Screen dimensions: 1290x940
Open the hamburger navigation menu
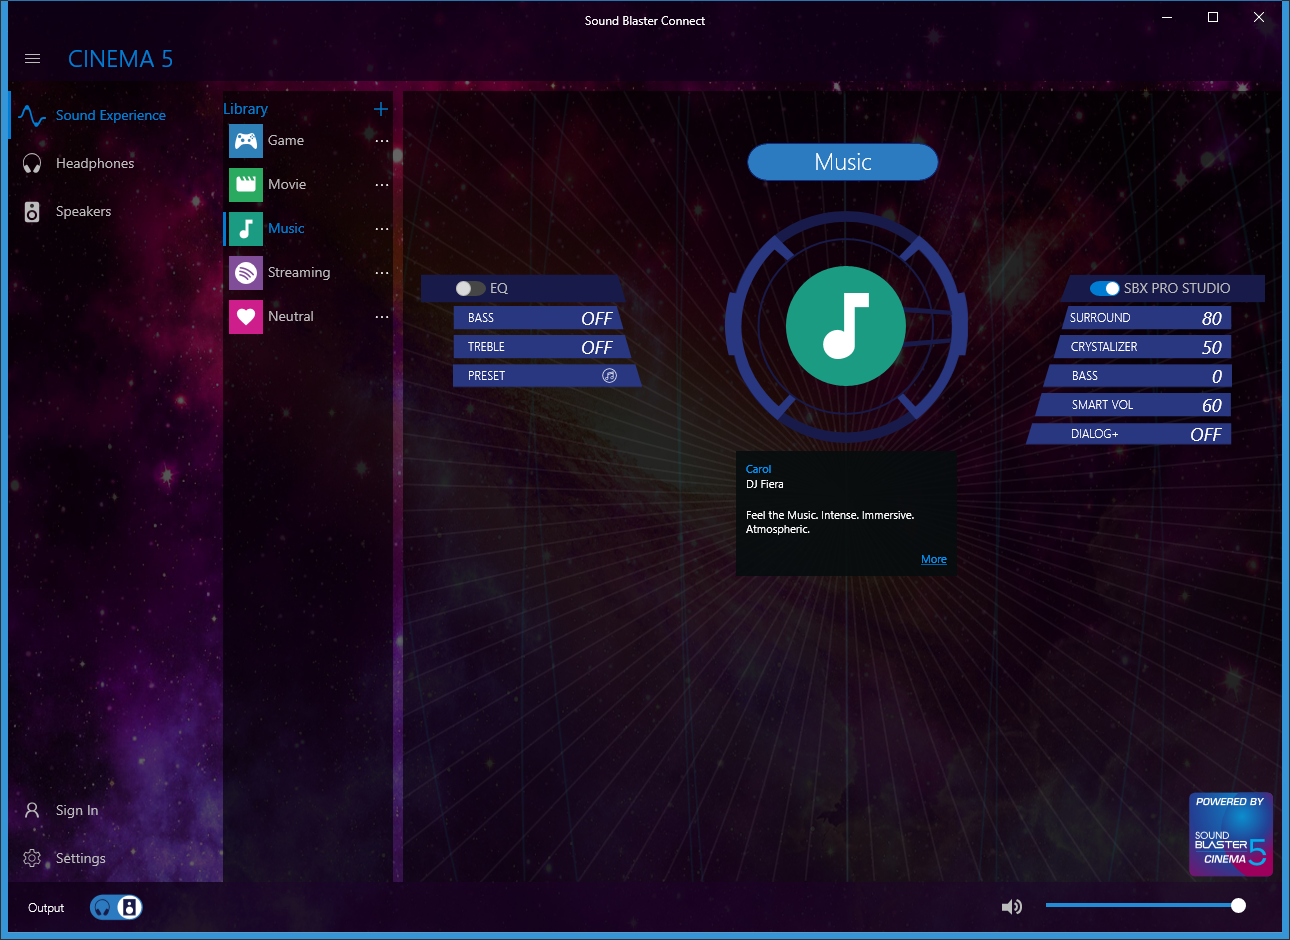32,59
